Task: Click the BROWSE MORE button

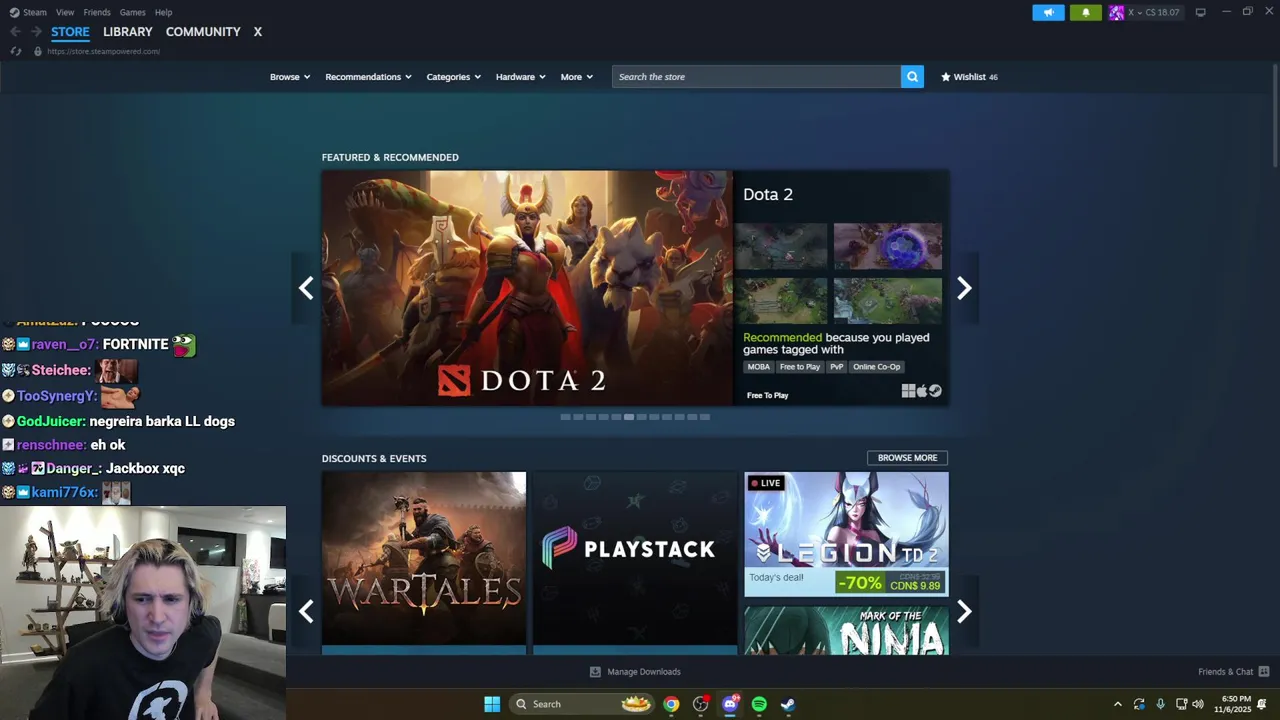Action: pos(907,458)
